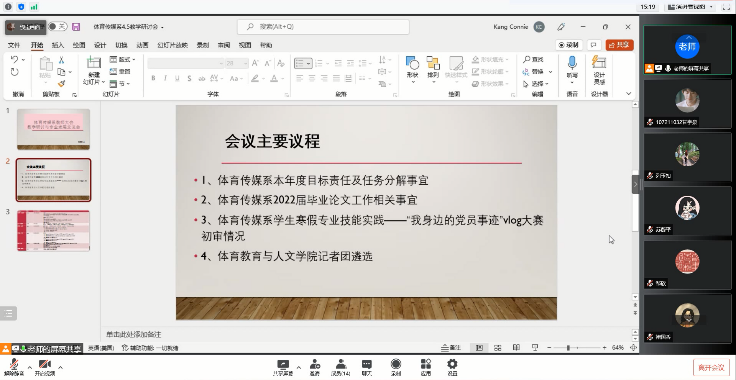Open the meeting chat icon
The width and height of the screenshot is (736, 380).
tap(367, 367)
